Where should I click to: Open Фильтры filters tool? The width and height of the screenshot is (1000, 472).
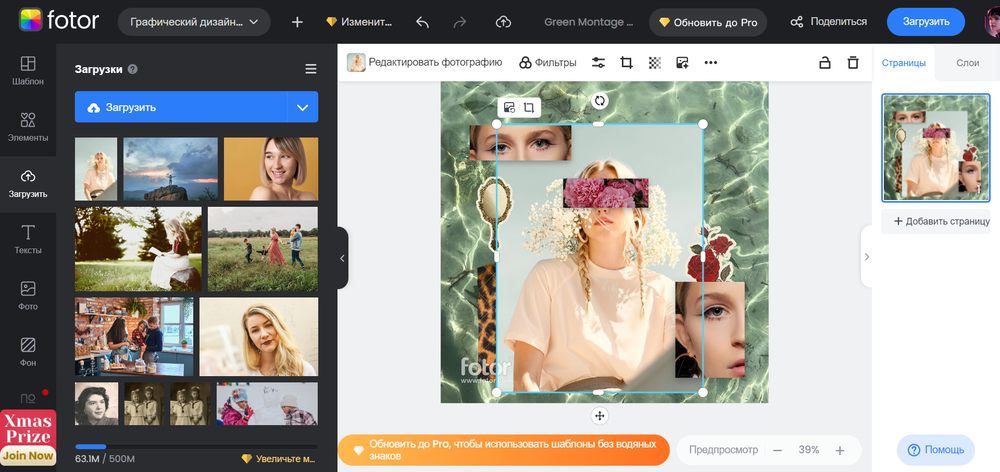pyautogui.click(x=547, y=62)
